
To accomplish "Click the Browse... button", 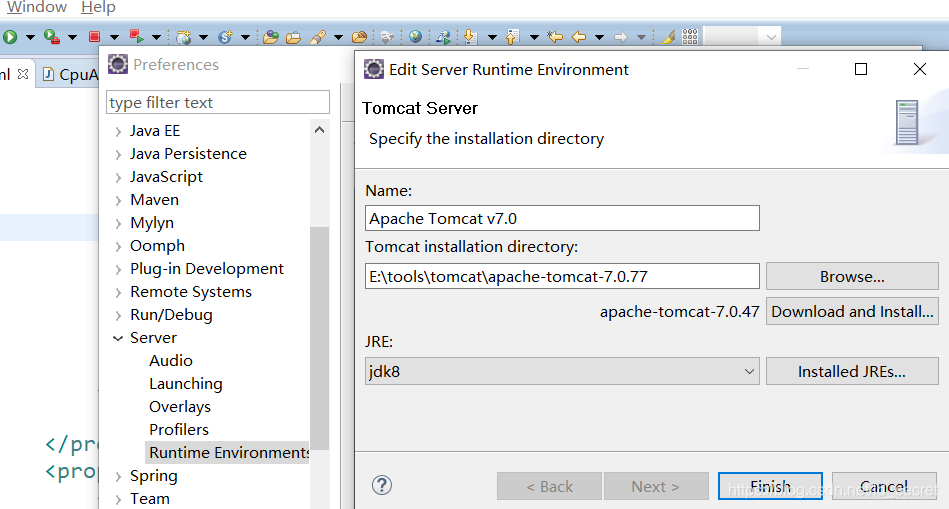I will pos(852,277).
